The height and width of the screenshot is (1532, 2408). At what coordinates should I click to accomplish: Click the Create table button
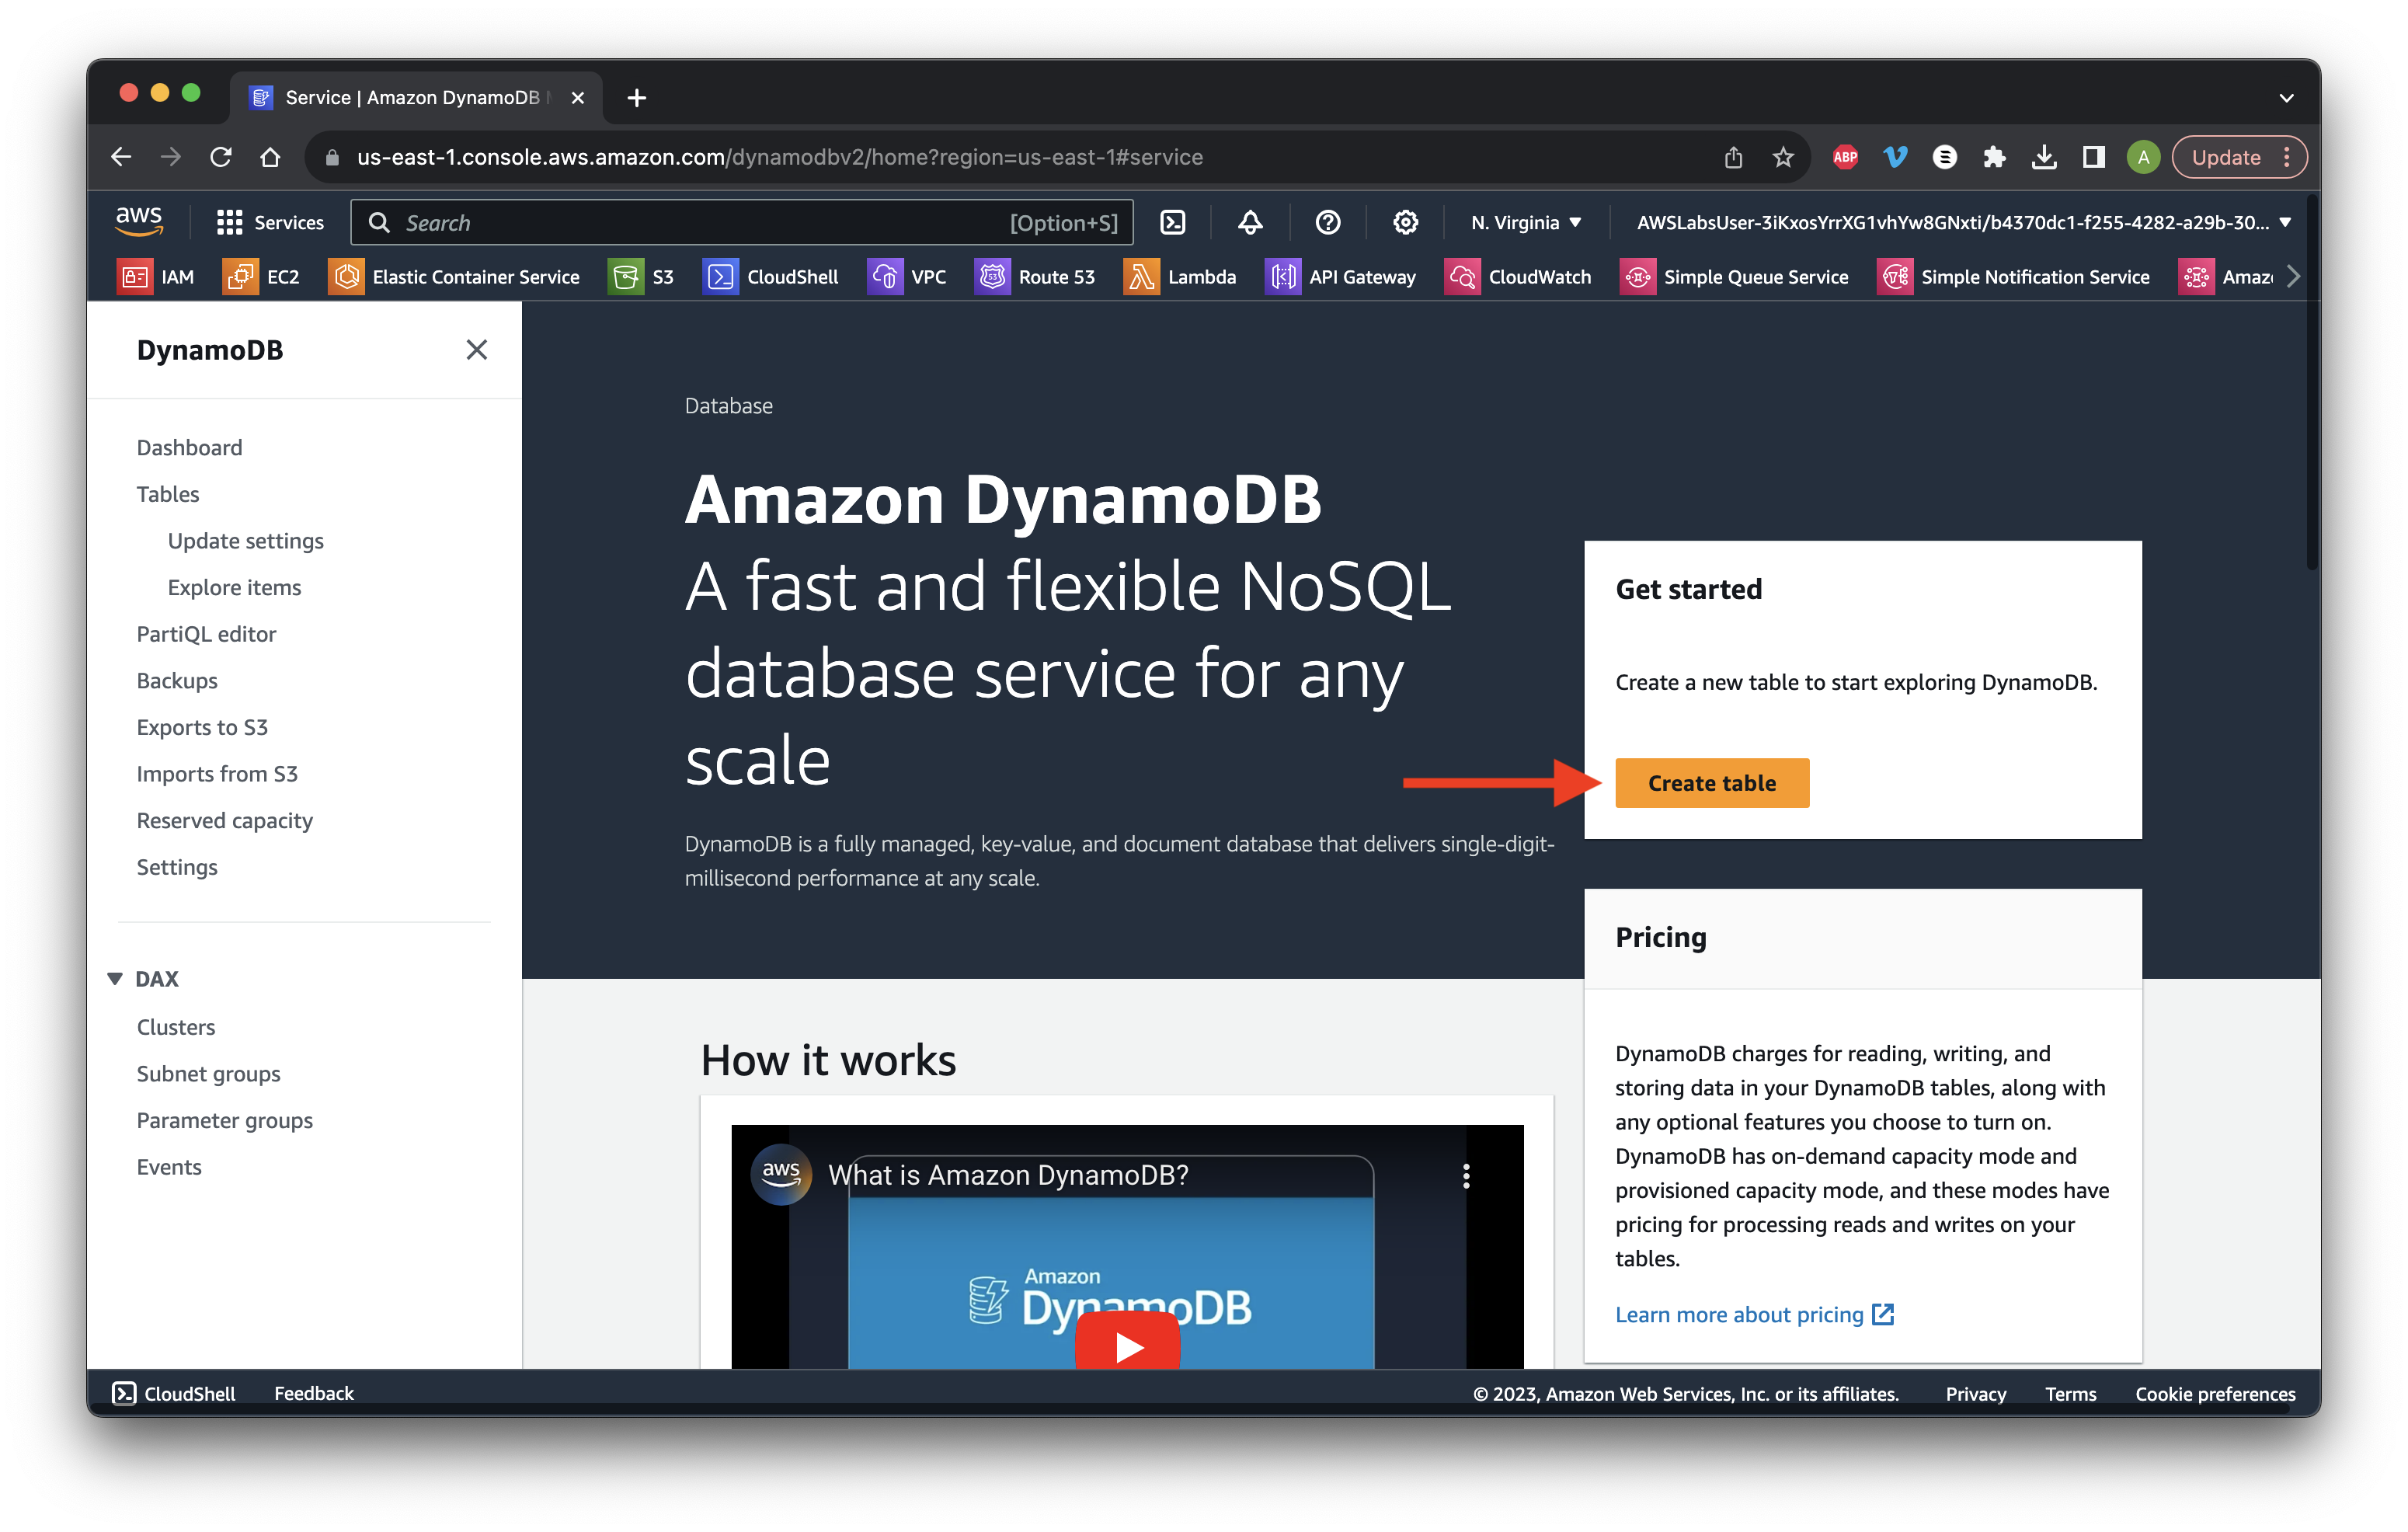1712,783
